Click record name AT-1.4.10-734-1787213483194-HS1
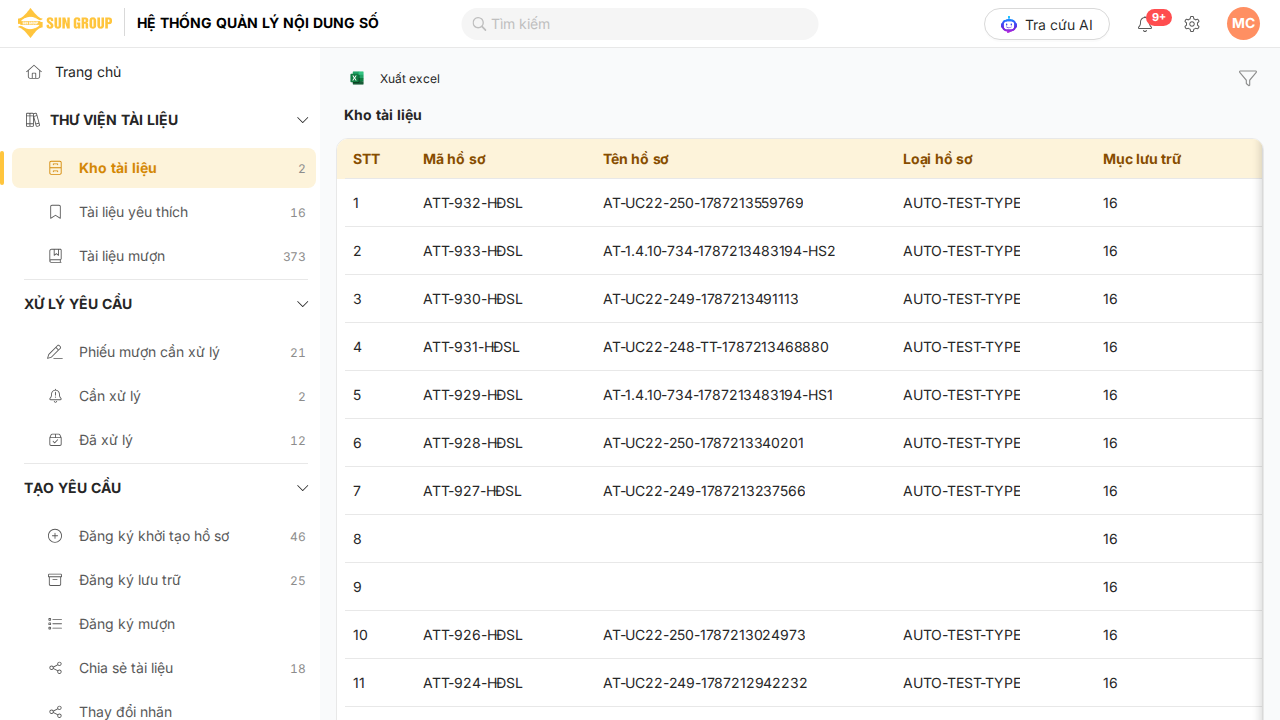 point(718,395)
